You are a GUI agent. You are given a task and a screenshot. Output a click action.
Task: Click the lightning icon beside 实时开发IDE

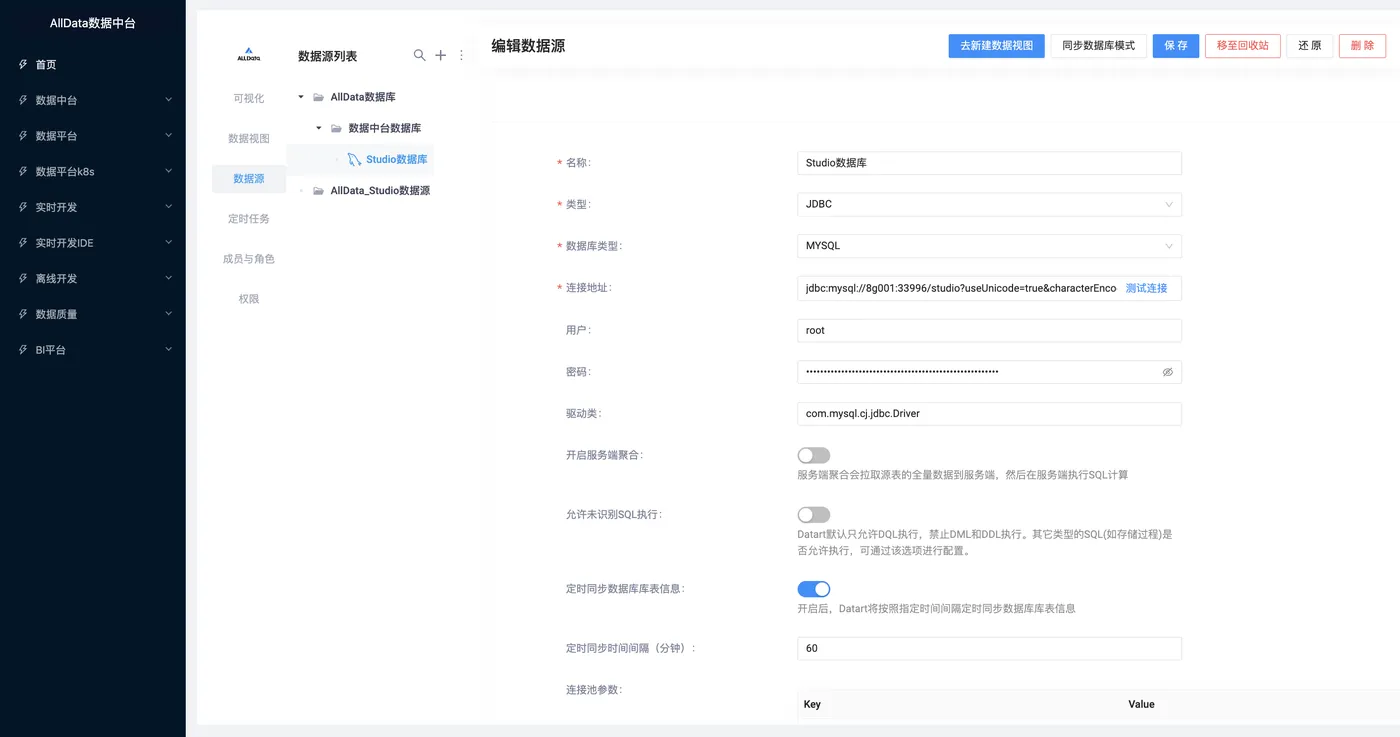[23, 243]
